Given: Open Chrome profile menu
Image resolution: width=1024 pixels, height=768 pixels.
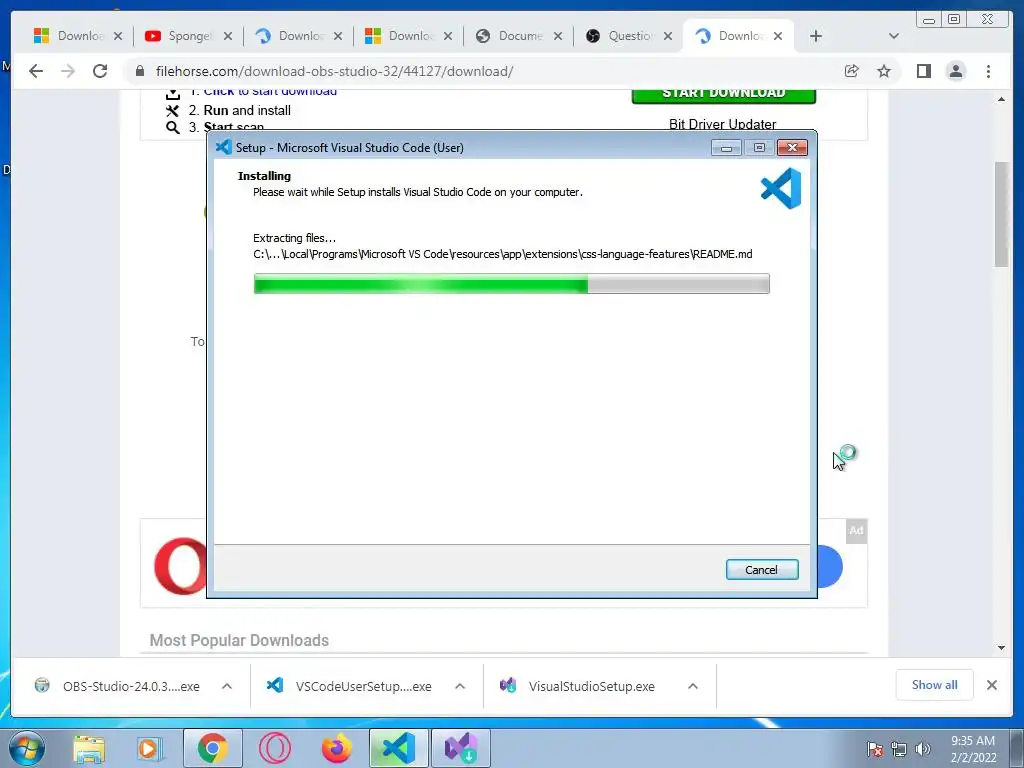Looking at the screenshot, I should tap(955, 71).
